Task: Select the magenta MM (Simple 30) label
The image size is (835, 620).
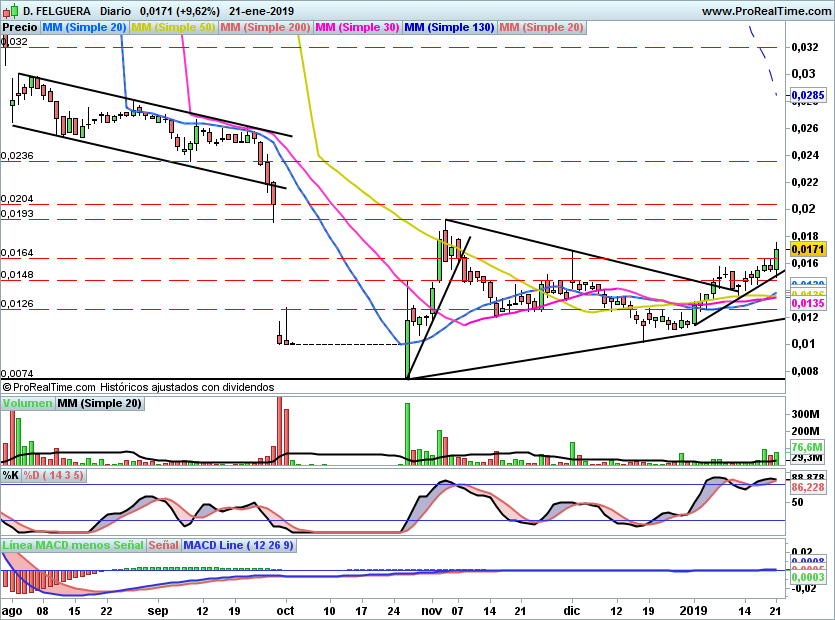Action: tap(356, 27)
